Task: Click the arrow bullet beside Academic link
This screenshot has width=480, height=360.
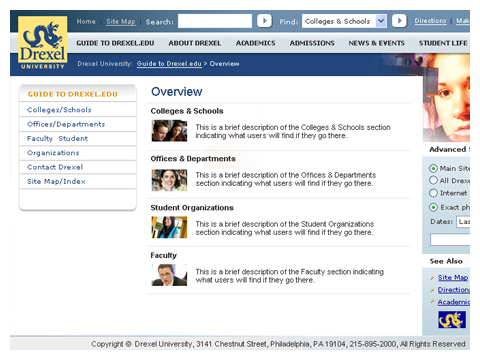Action: point(432,301)
